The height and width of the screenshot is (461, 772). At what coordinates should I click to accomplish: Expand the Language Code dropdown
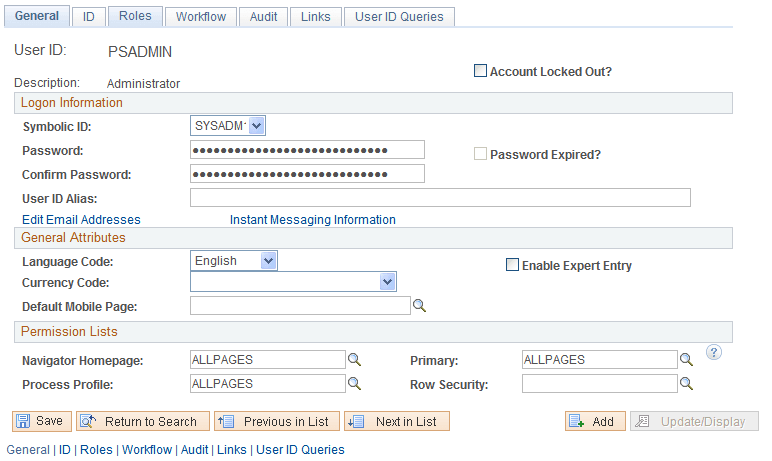coord(267,261)
